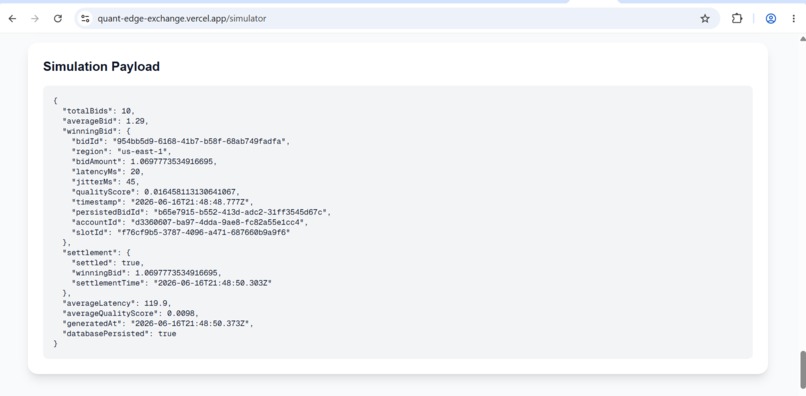
Task: Select the Simulation Payload heading
Action: (x=101, y=66)
